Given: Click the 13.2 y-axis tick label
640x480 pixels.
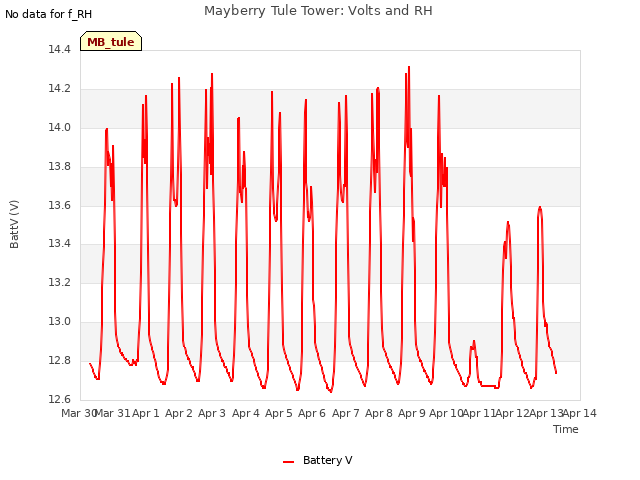Looking at the screenshot, I should pos(59,282).
